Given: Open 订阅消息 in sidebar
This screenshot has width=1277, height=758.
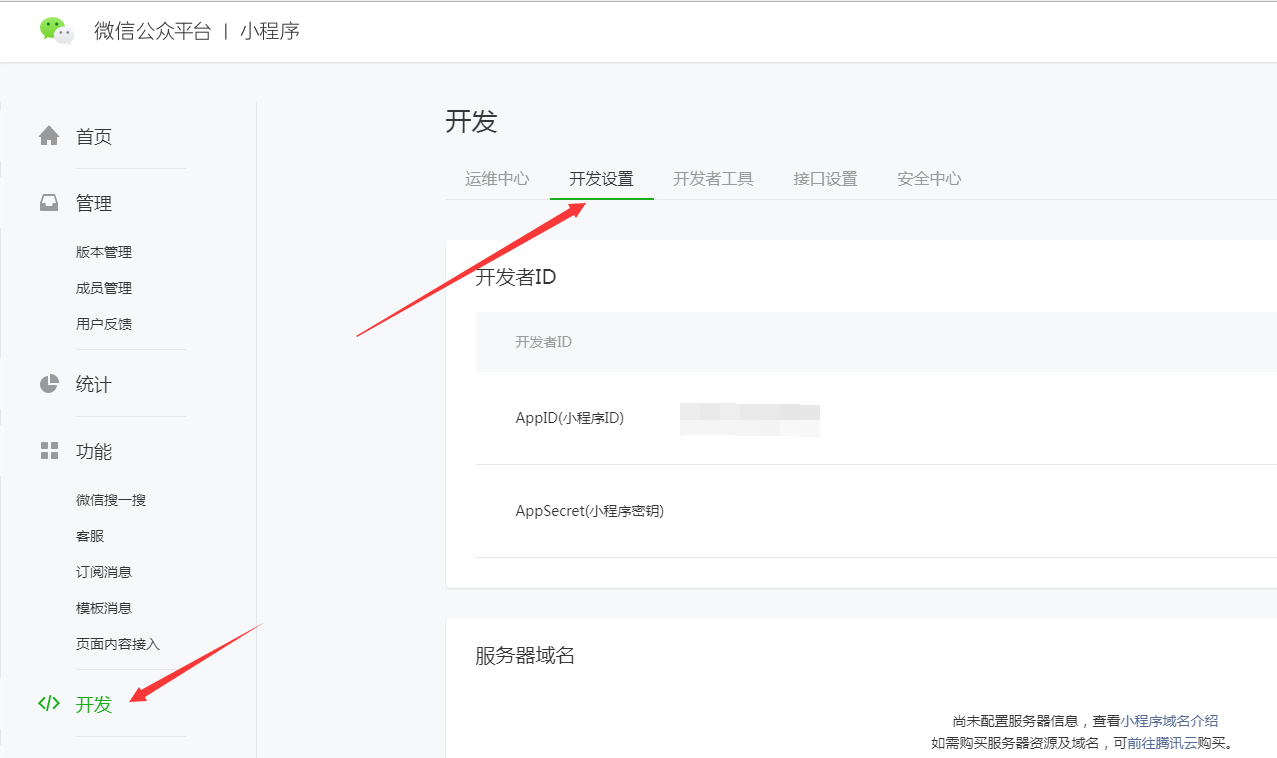Looking at the screenshot, I should pos(104,572).
